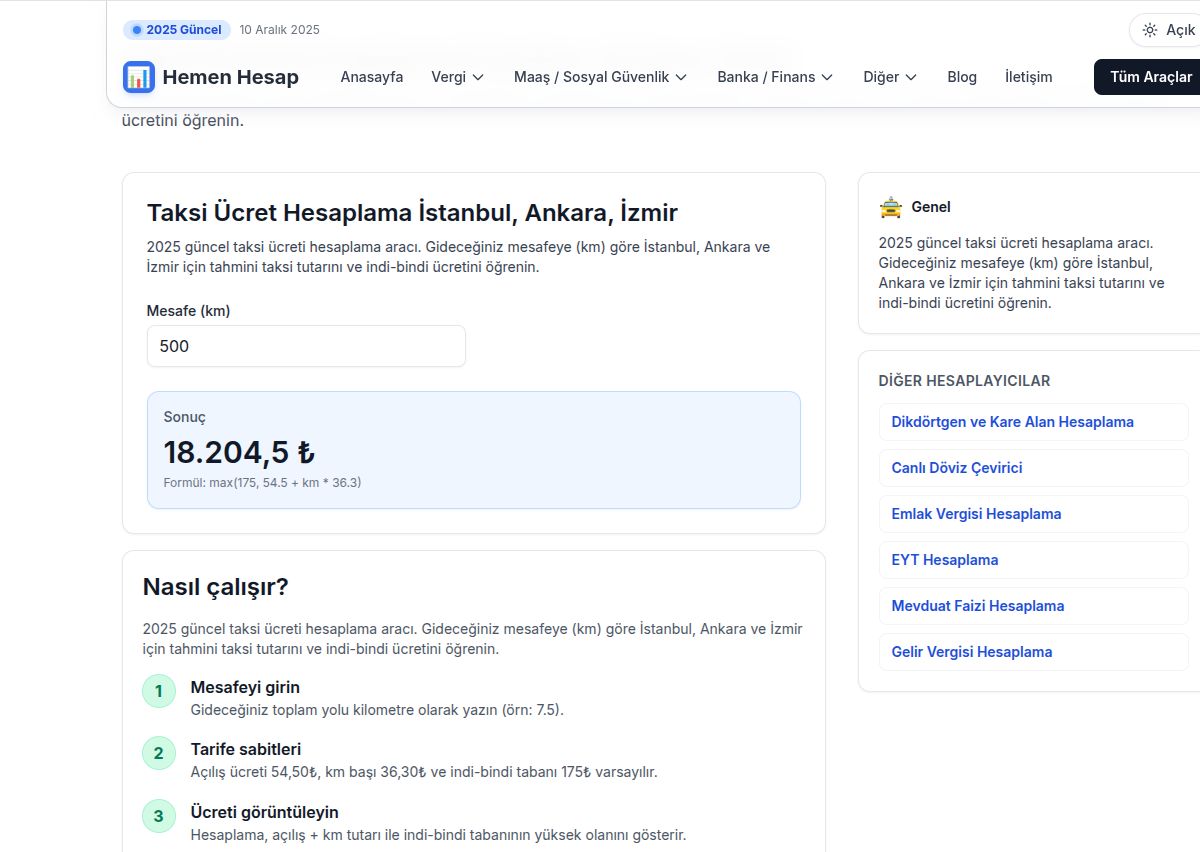This screenshot has height=852, width=1200.
Task: Select the green step 1 circle badge
Action: [159, 690]
